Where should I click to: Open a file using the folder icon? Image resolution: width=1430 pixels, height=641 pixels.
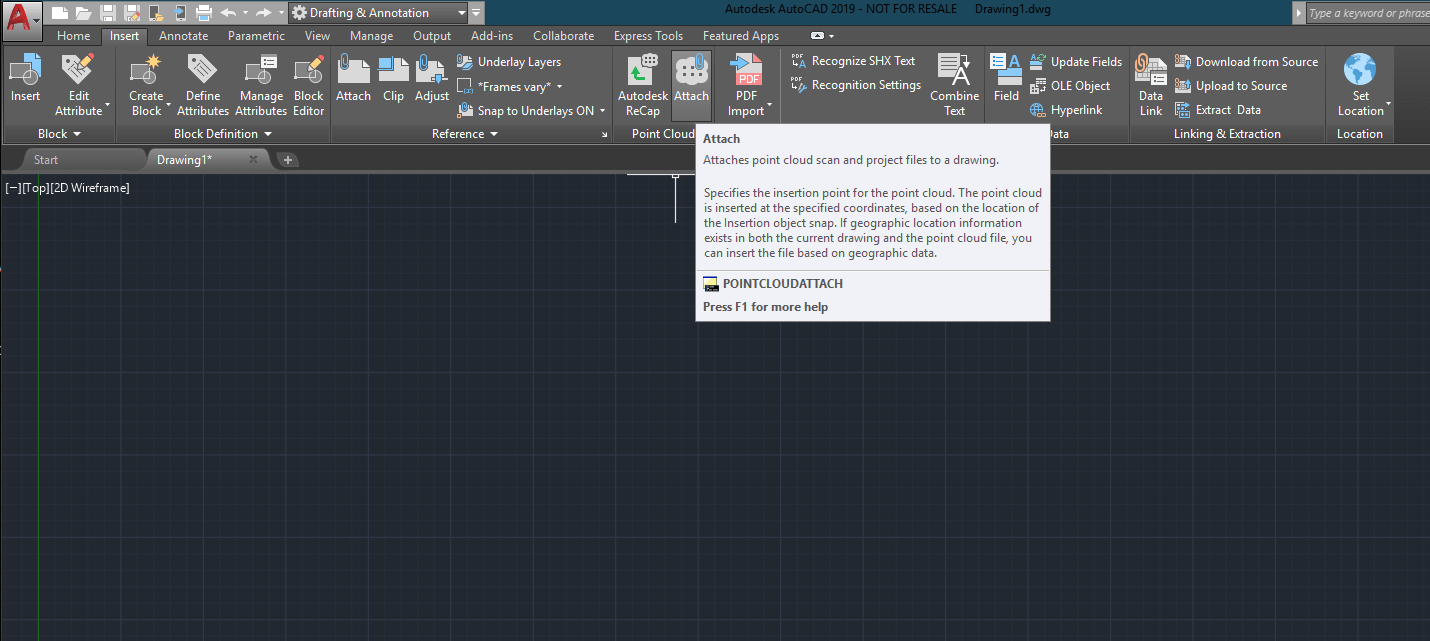click(83, 13)
